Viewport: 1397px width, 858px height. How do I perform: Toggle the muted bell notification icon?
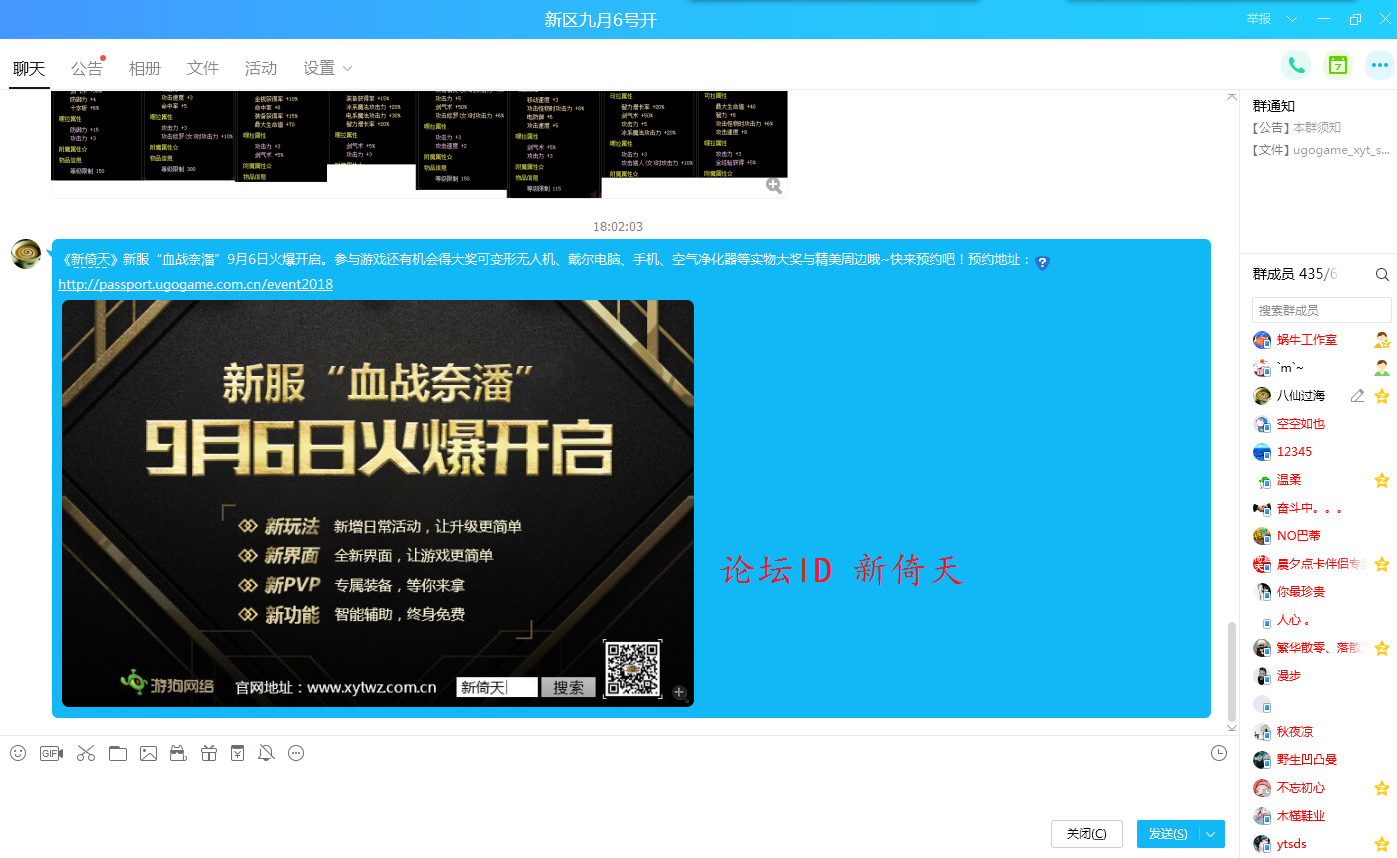click(266, 753)
